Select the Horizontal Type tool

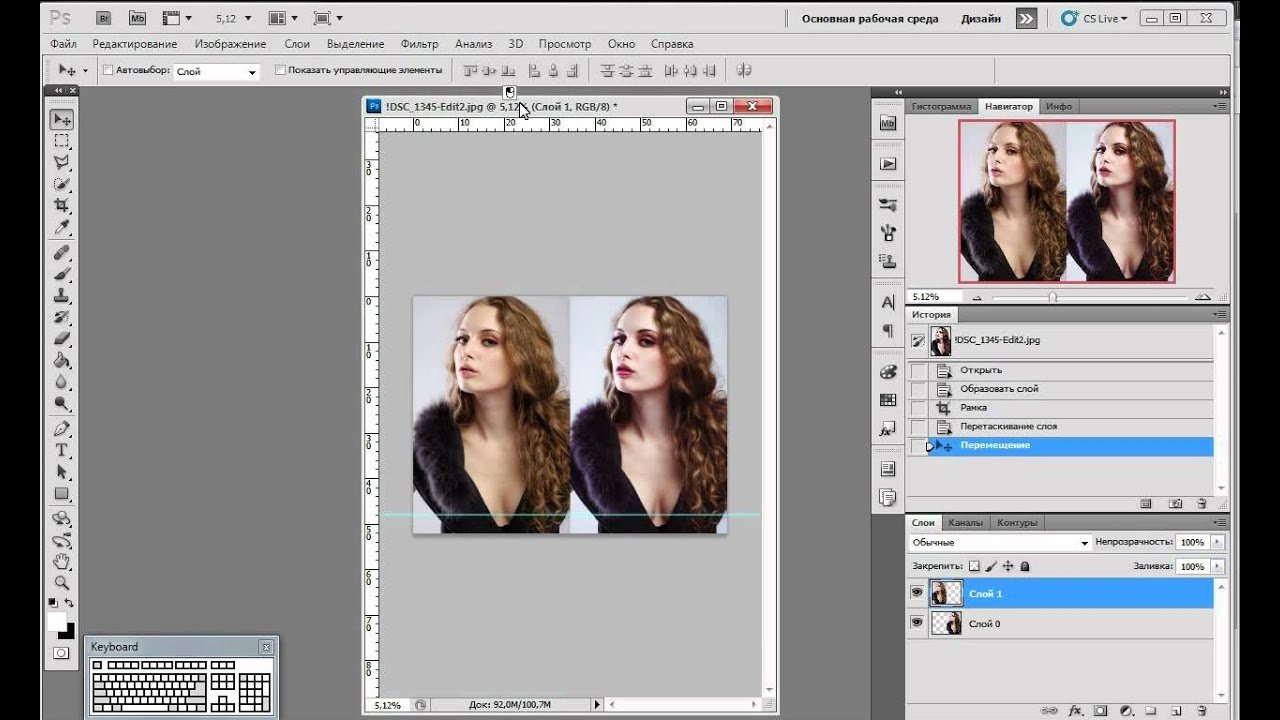(x=62, y=450)
